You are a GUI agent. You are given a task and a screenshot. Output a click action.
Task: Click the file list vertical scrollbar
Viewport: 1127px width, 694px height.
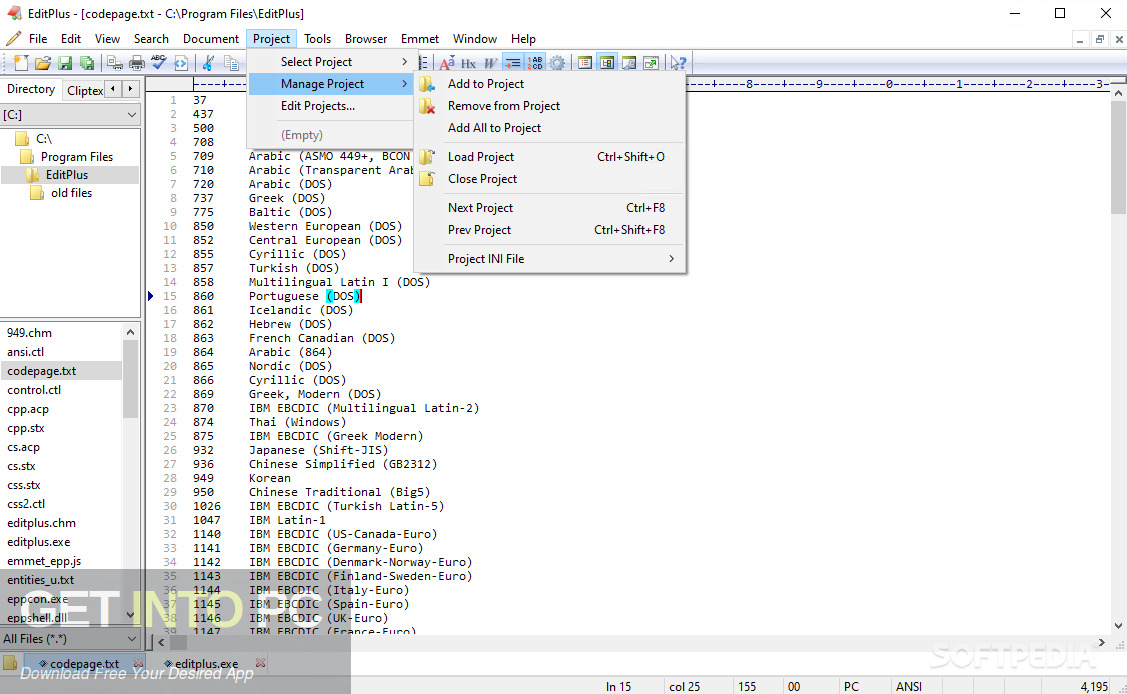point(130,474)
